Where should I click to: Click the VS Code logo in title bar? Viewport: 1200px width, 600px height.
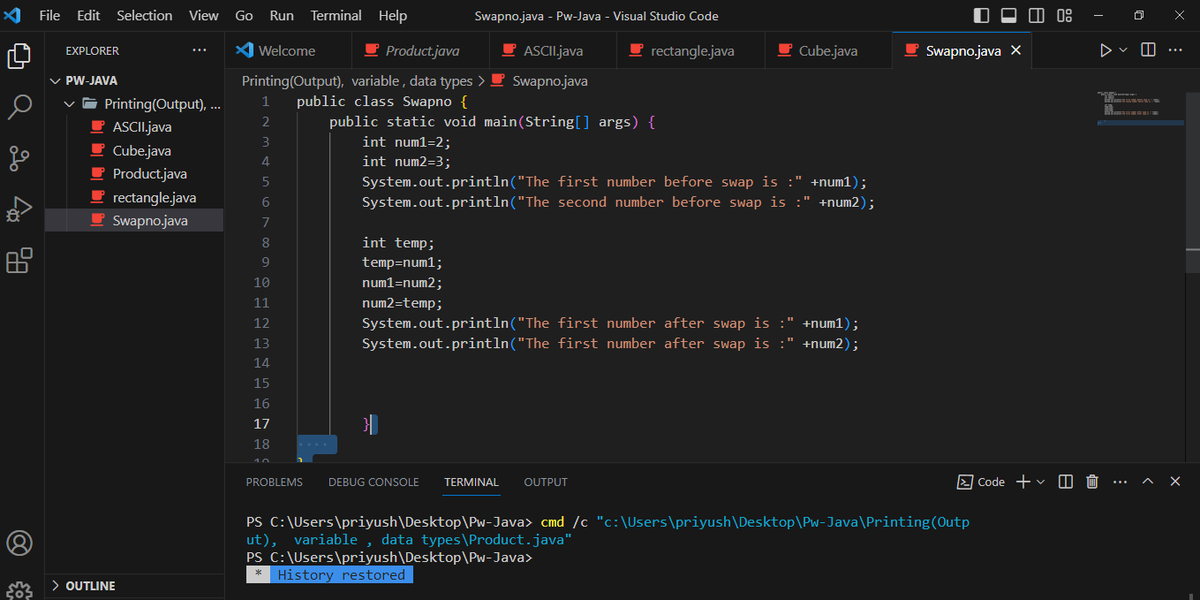coord(13,15)
